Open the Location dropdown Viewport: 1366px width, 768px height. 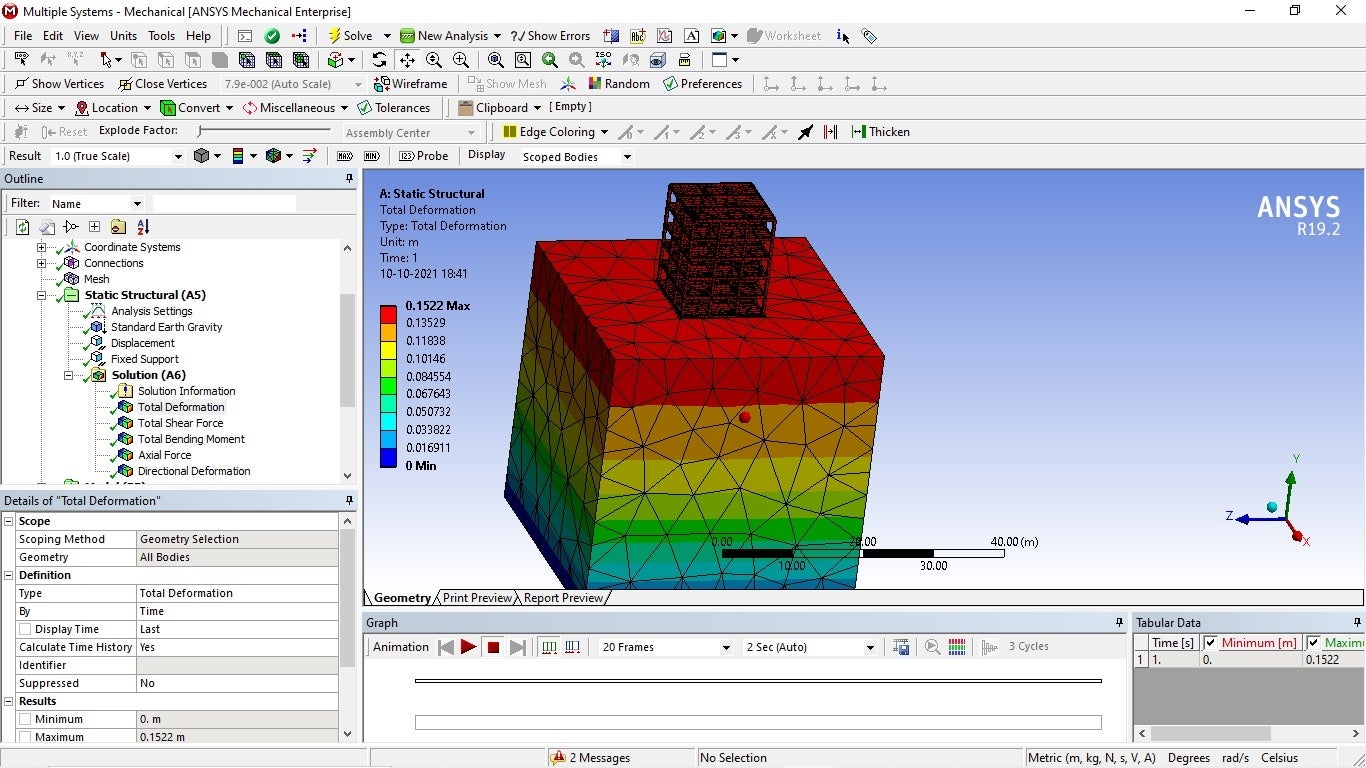113,108
